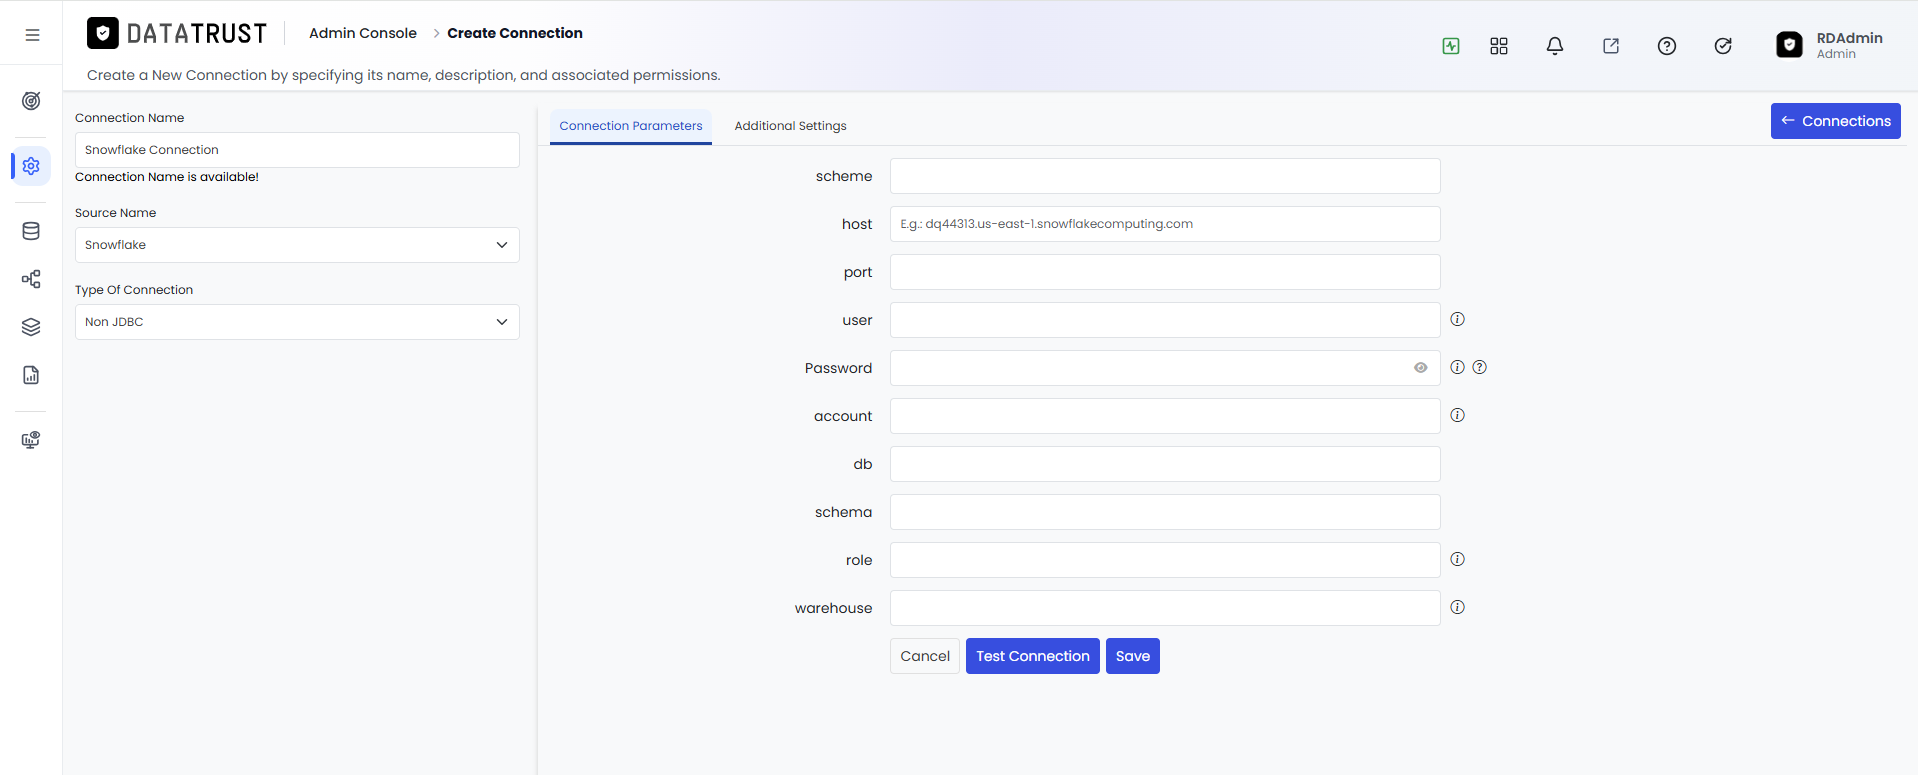The width and height of the screenshot is (1918, 775).
Task: Open the layers stack sidebar icon
Action: (x=31, y=327)
